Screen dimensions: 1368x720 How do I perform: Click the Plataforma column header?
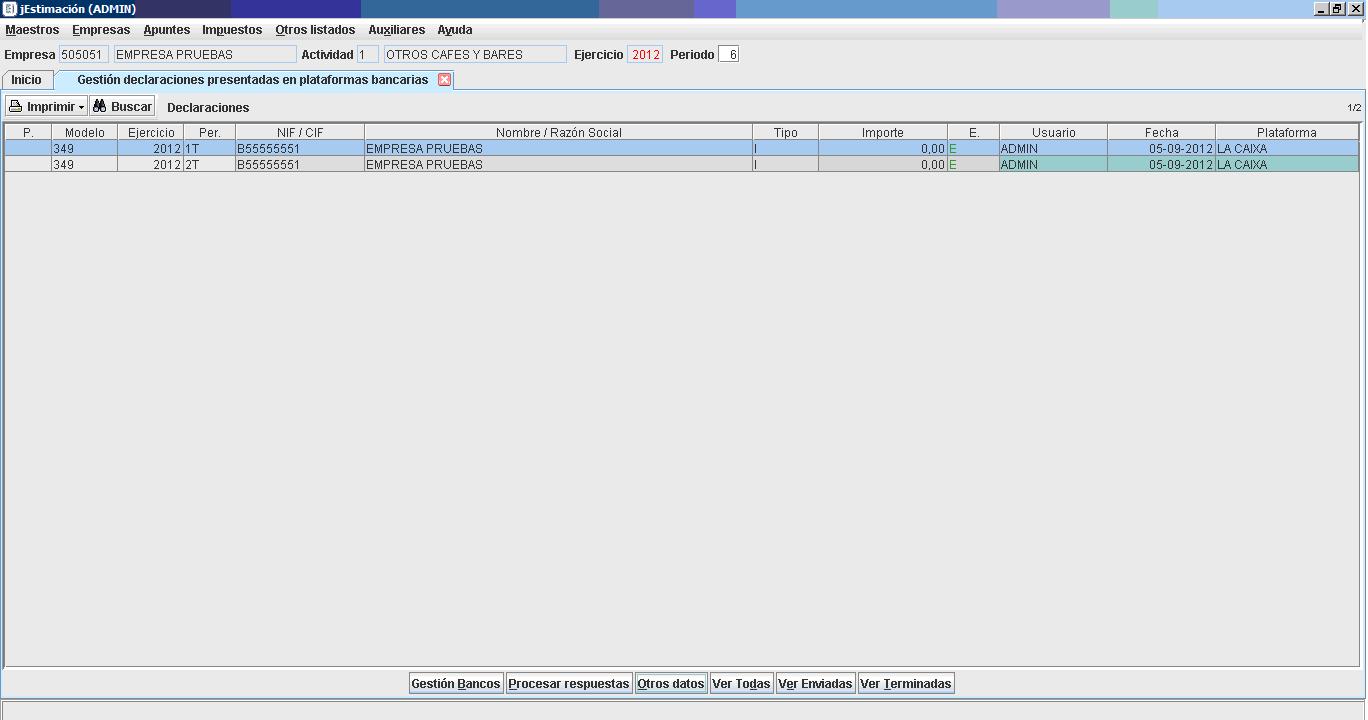(x=1286, y=132)
